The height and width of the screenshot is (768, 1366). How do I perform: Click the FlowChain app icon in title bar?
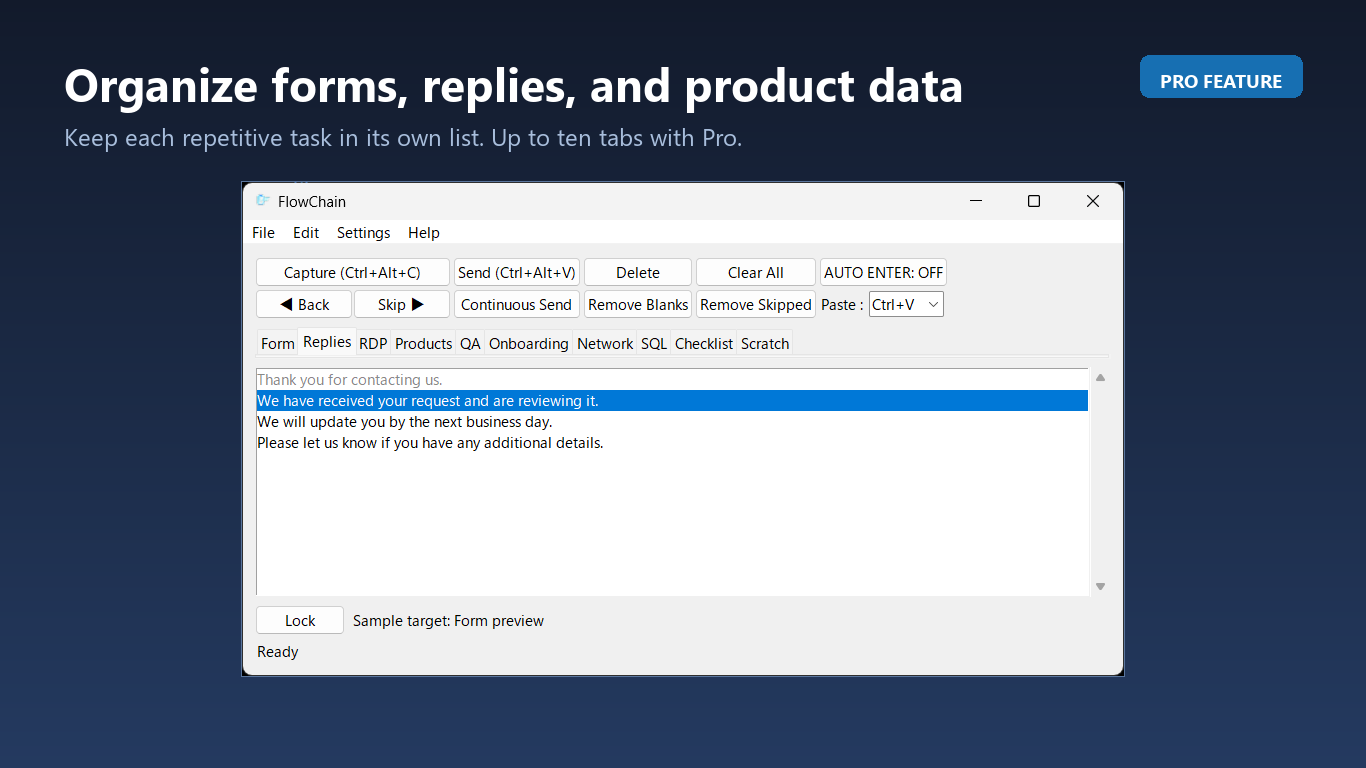pyautogui.click(x=262, y=200)
